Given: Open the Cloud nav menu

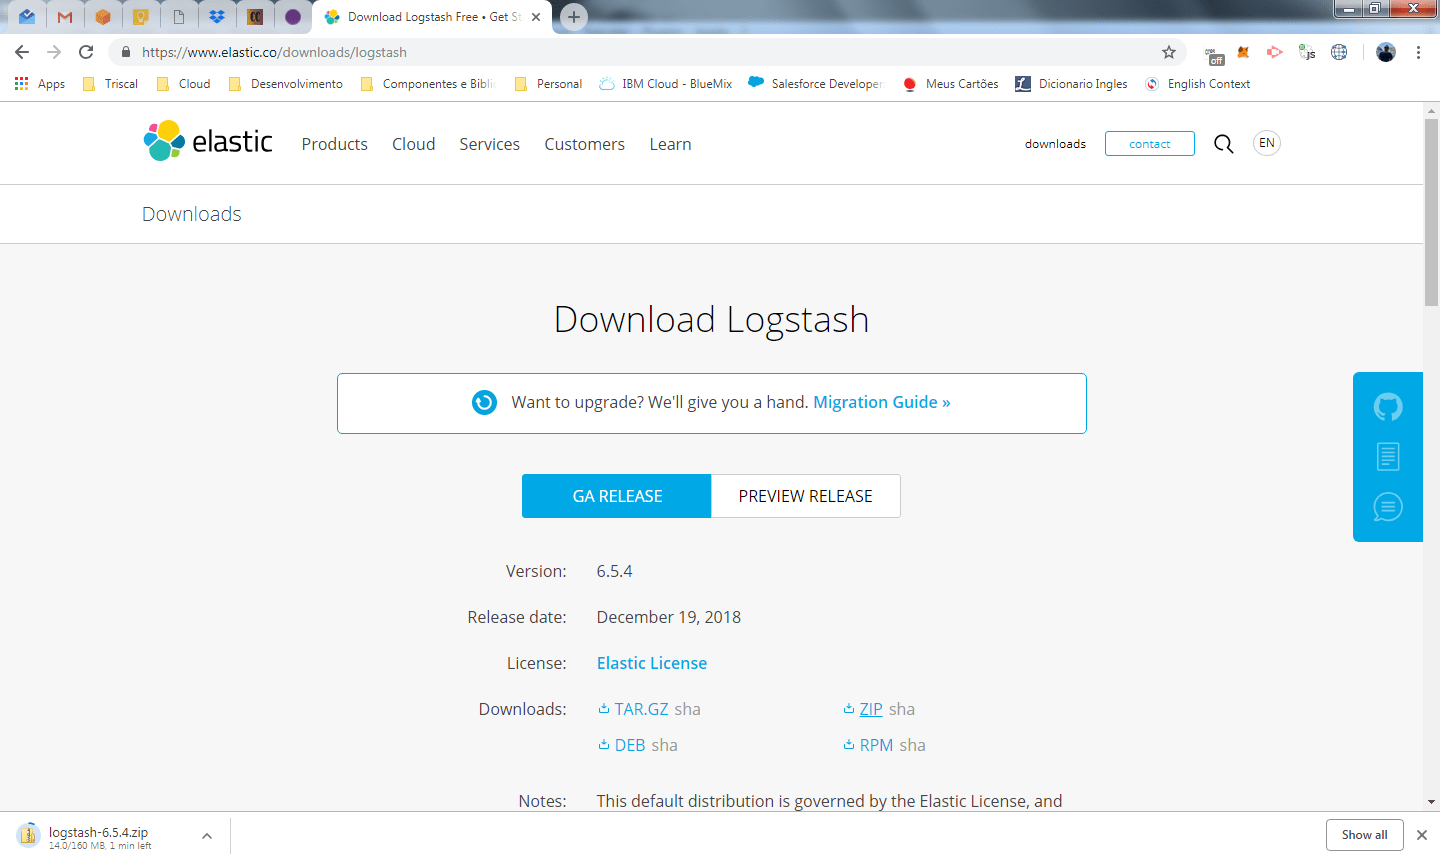Looking at the screenshot, I should pos(414,144).
